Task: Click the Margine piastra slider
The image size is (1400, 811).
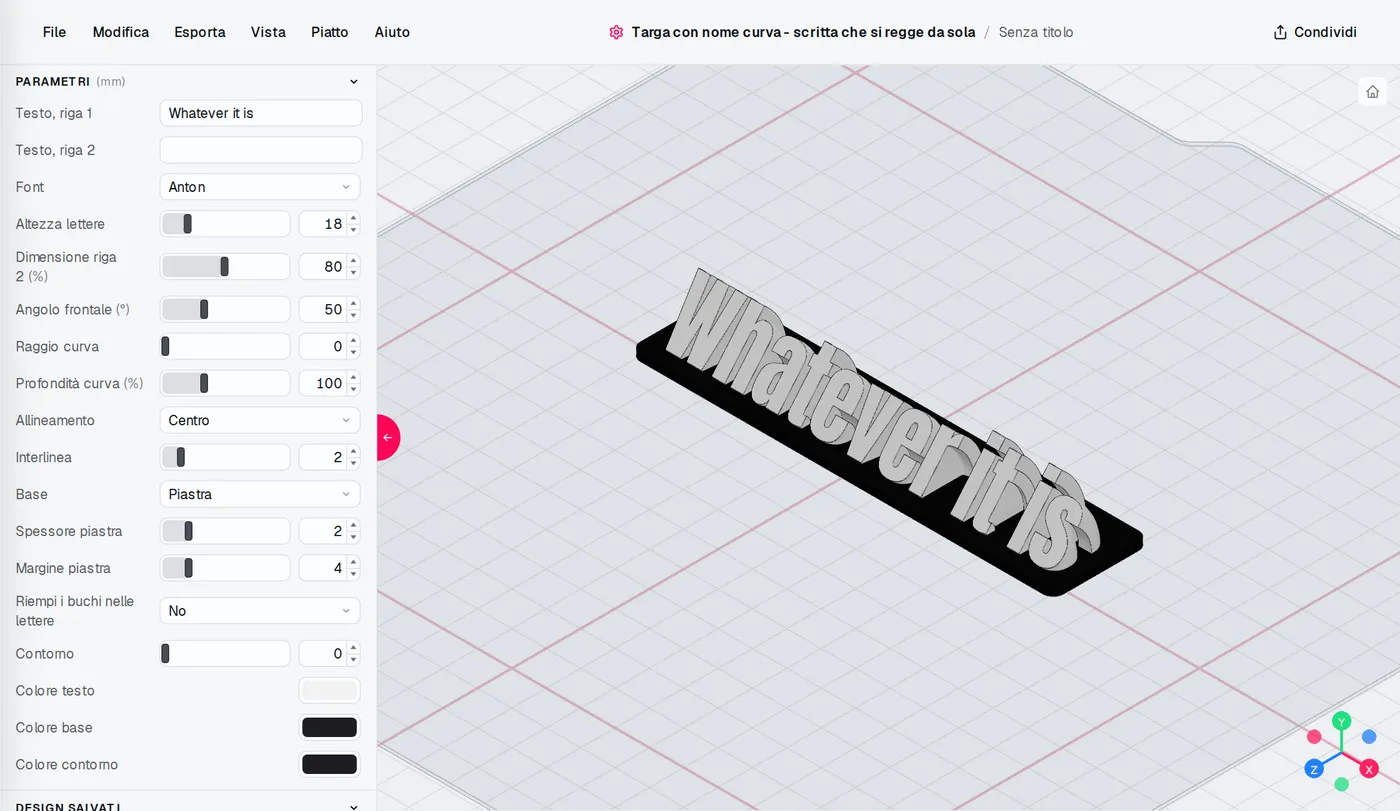Action: 225,568
